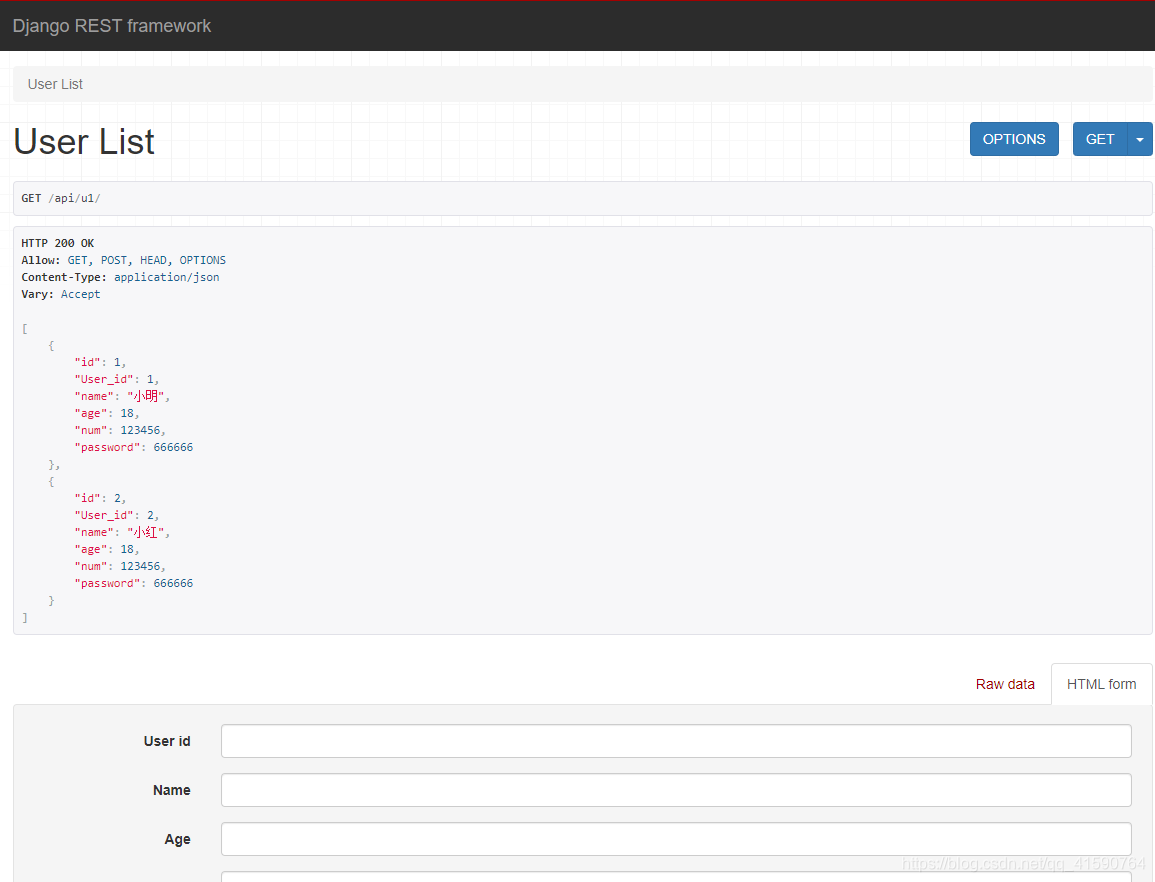1155x882 pixels.
Task: Click the HTTP 200 OK status line
Action: click(x=57, y=243)
